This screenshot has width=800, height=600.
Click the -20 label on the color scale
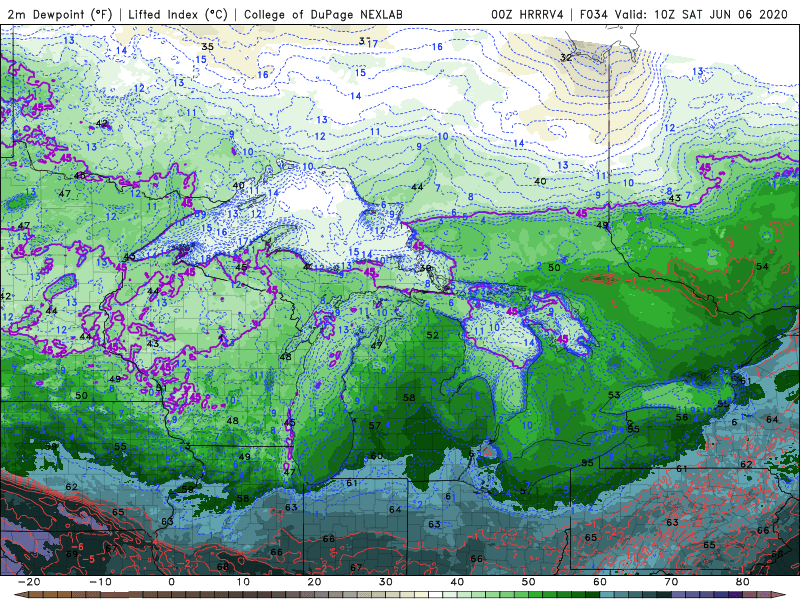coord(29,582)
